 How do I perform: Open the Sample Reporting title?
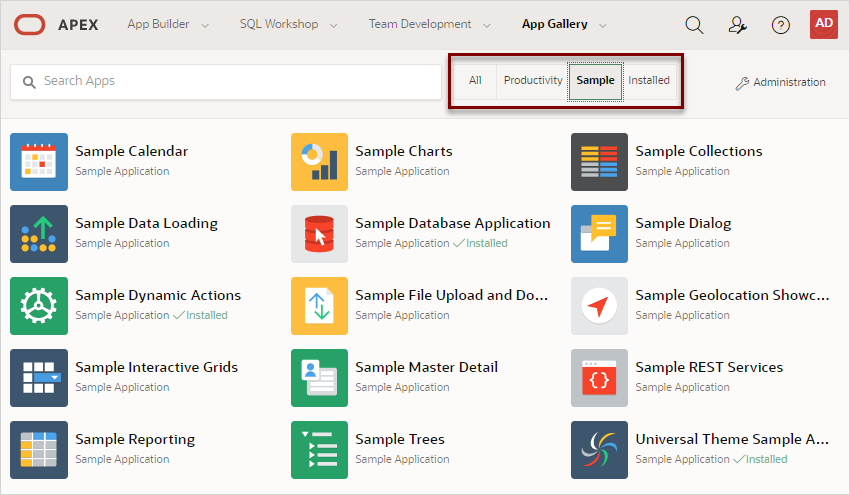[x=135, y=440]
